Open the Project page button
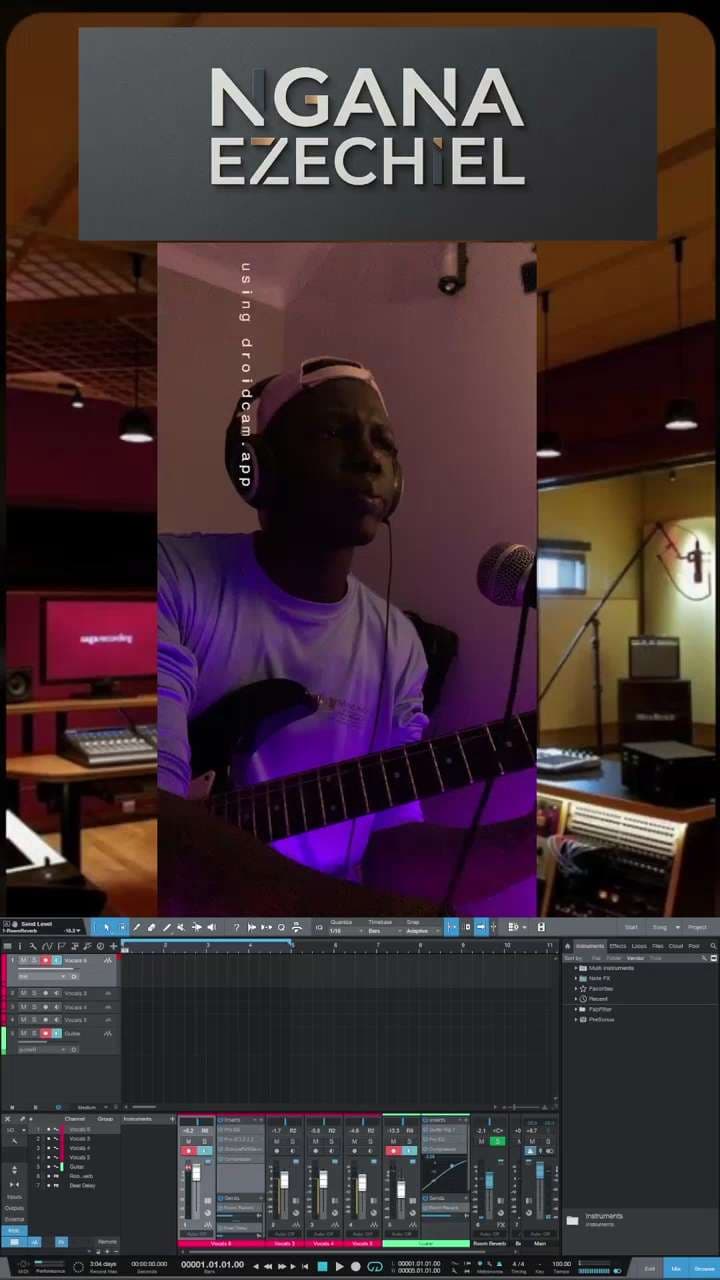The width and height of the screenshot is (720, 1280). click(x=696, y=927)
